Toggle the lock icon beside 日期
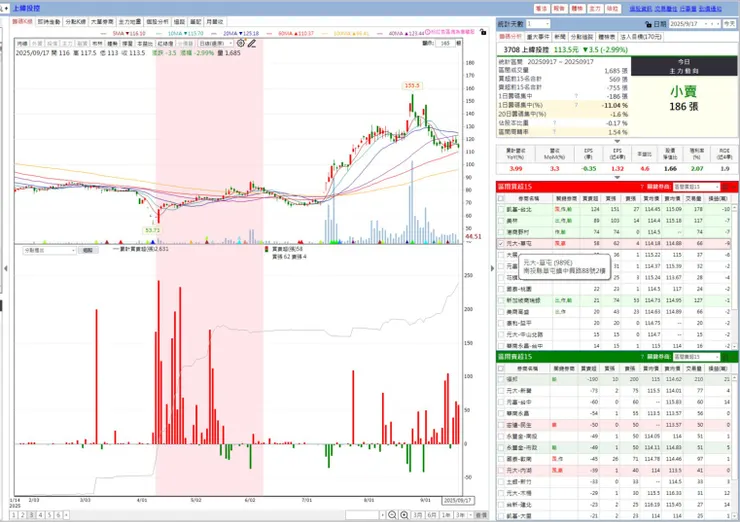The image size is (740, 522). coord(648,24)
